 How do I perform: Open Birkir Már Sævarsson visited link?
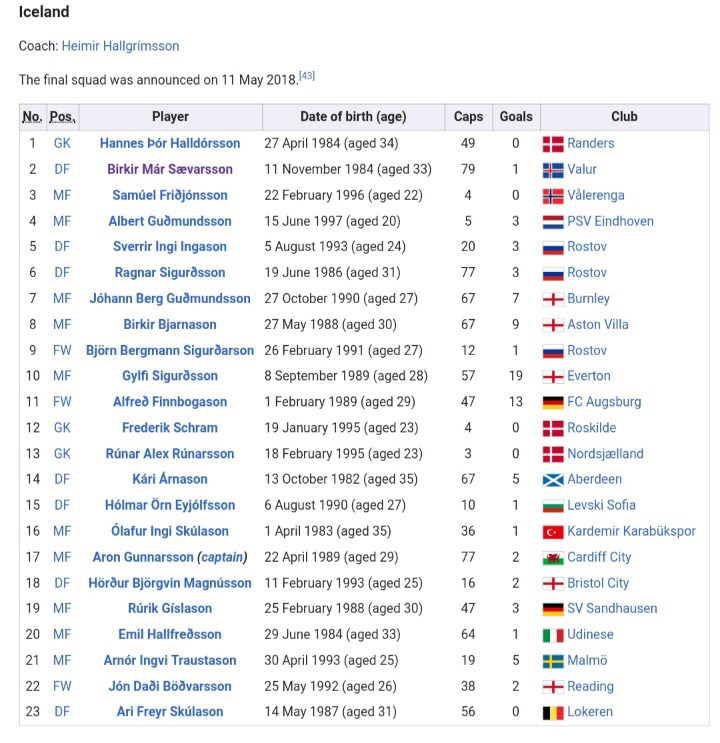click(x=170, y=169)
